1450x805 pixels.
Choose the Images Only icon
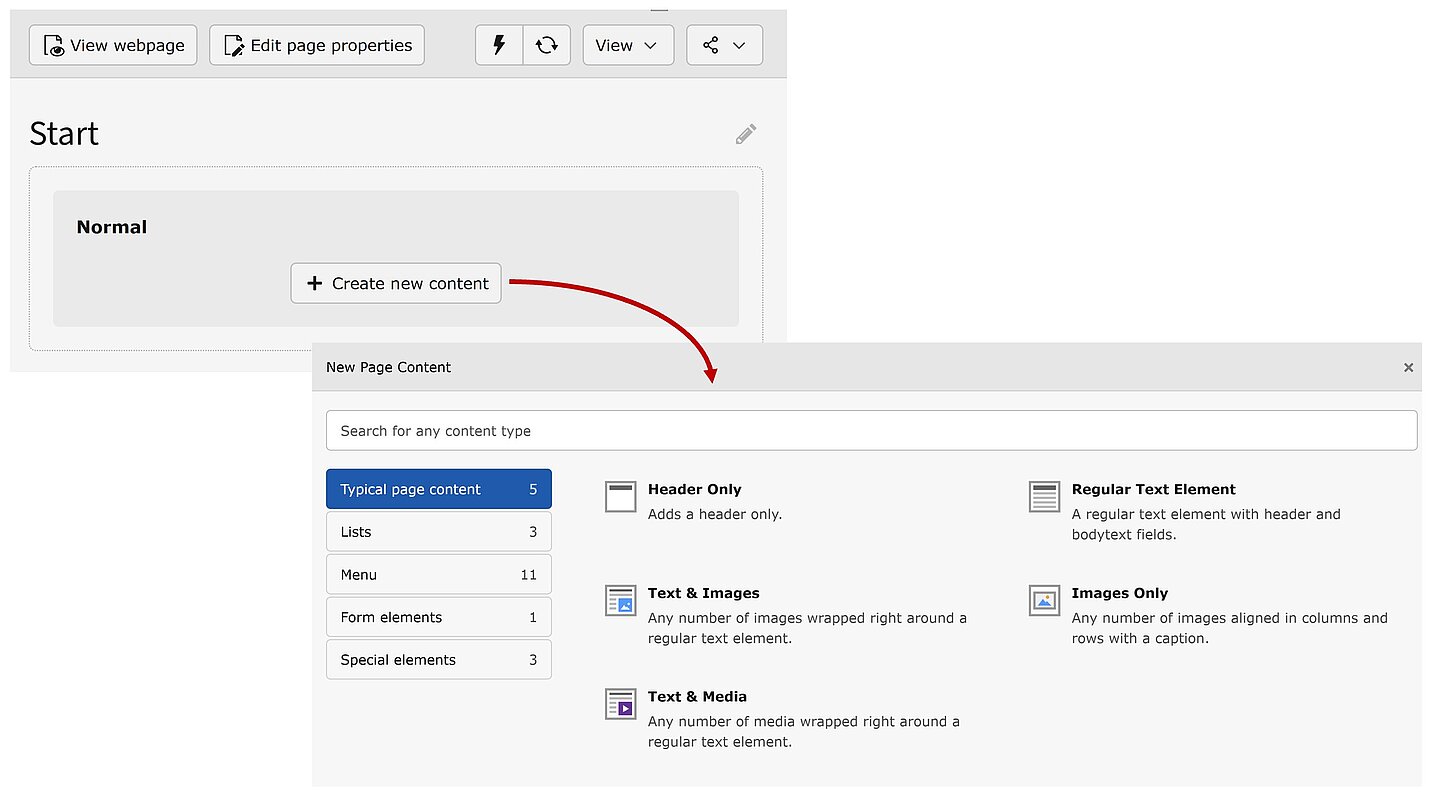[1044, 601]
